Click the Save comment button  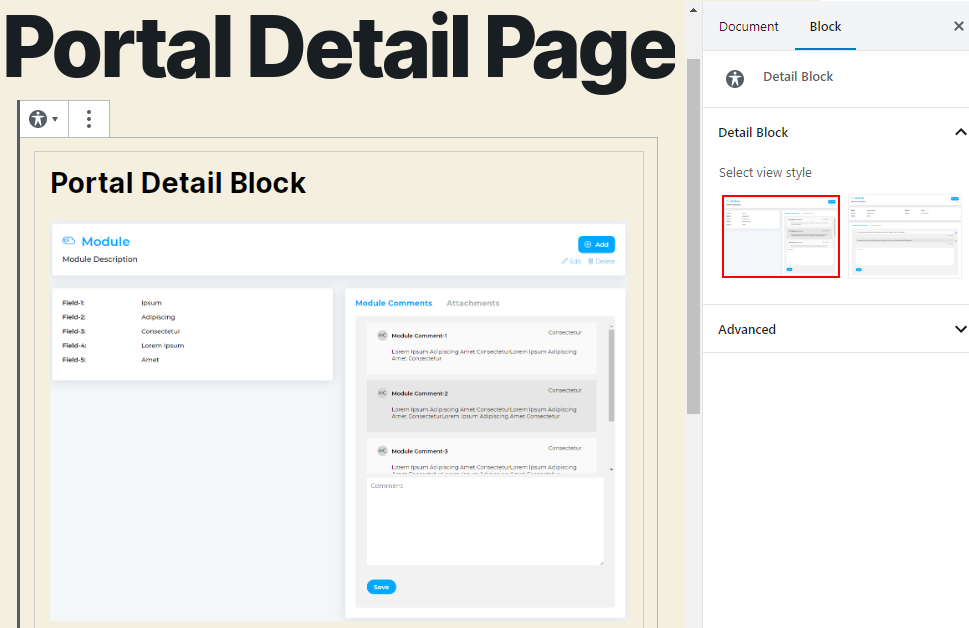point(381,587)
